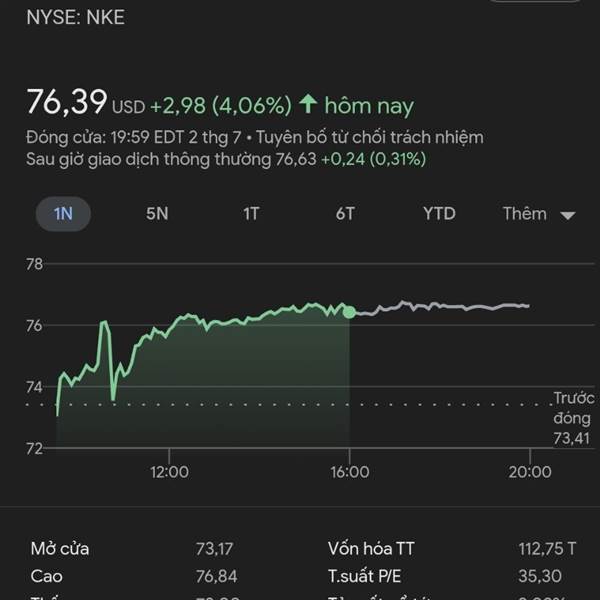Switch to the 5N range tab
The image size is (600, 600).
click(x=157, y=214)
